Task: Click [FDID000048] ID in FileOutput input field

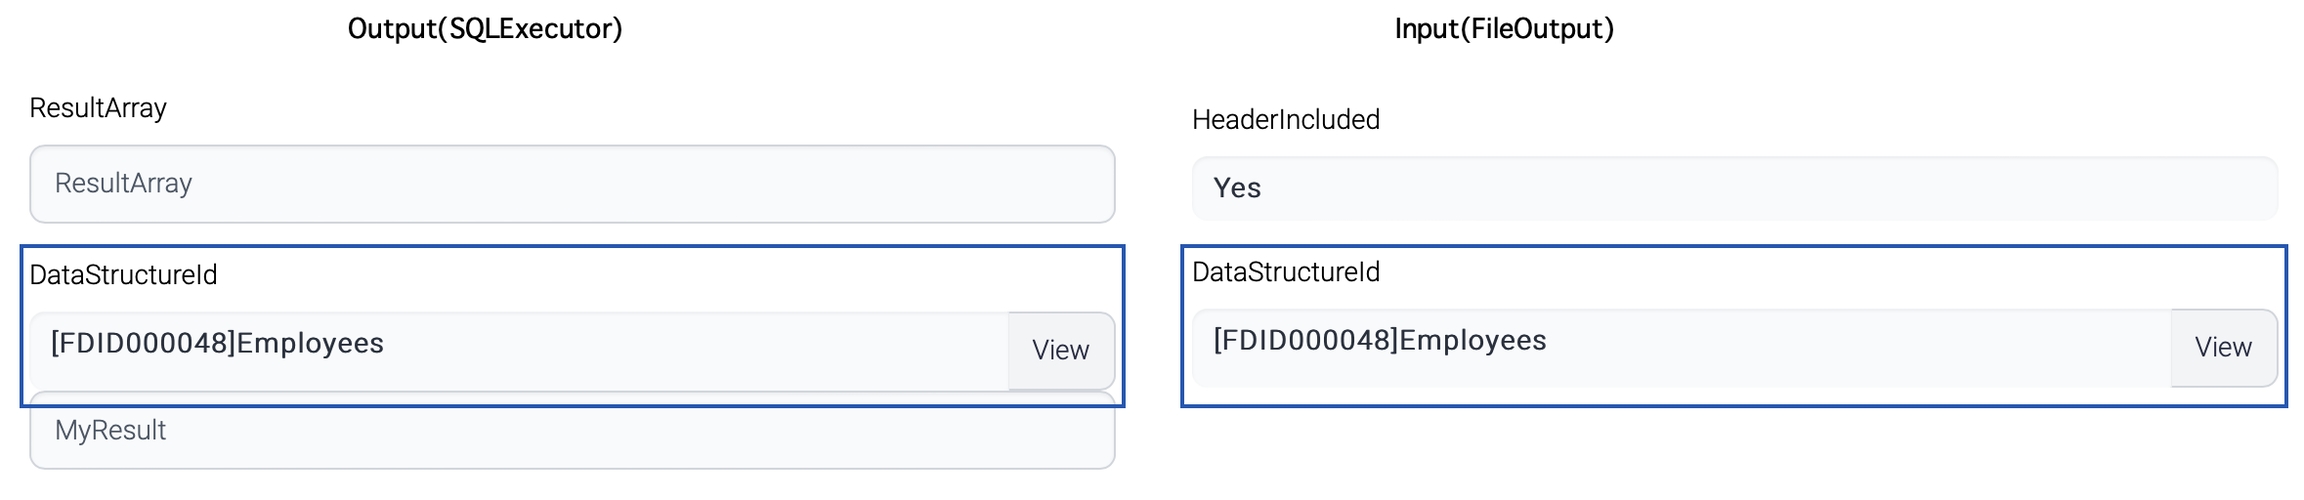Action: (1305, 340)
